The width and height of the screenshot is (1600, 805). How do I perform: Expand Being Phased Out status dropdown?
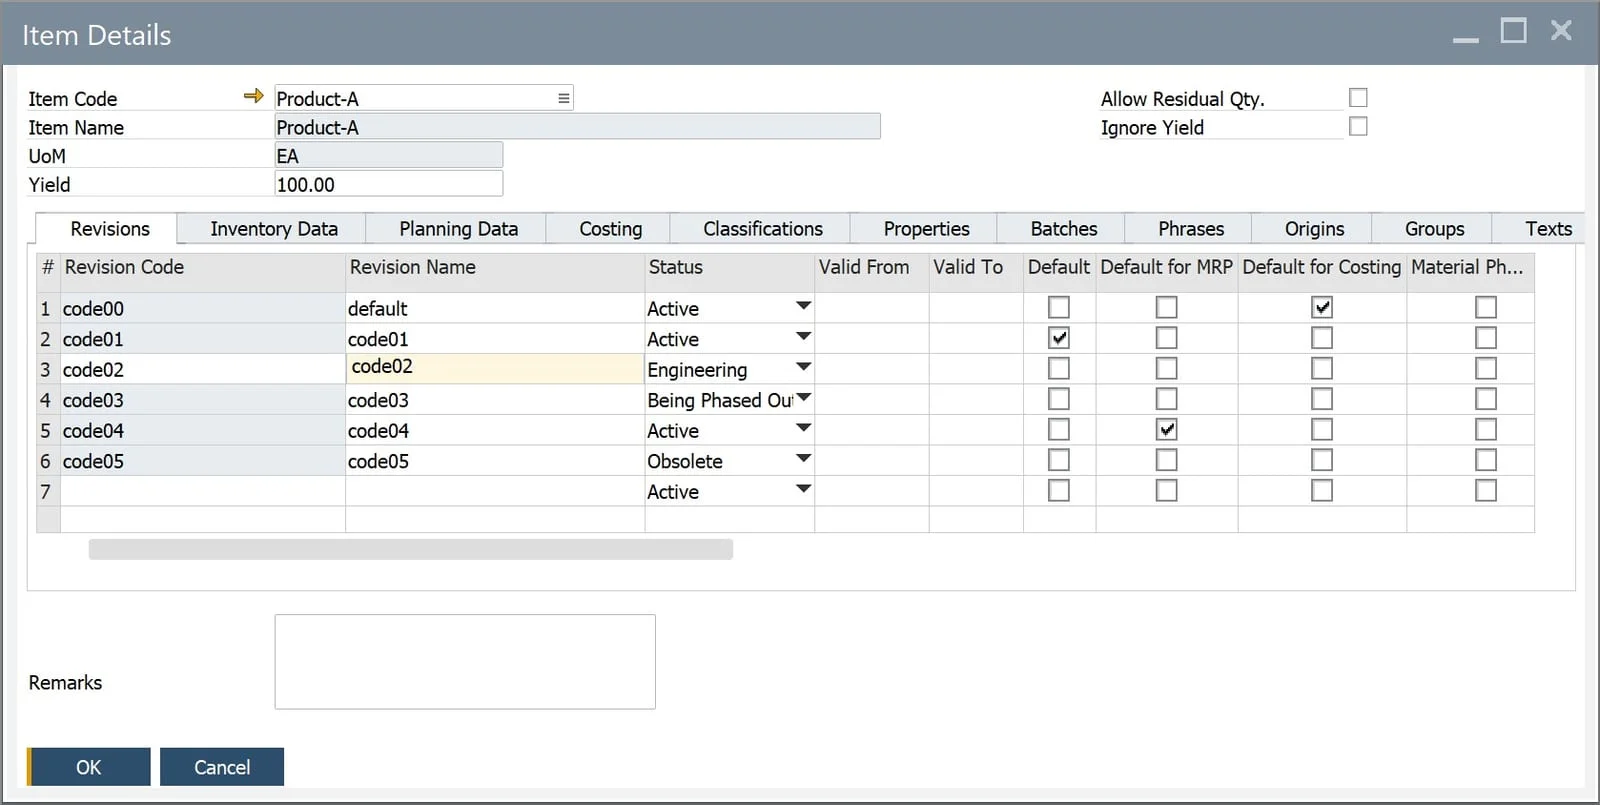tap(803, 398)
